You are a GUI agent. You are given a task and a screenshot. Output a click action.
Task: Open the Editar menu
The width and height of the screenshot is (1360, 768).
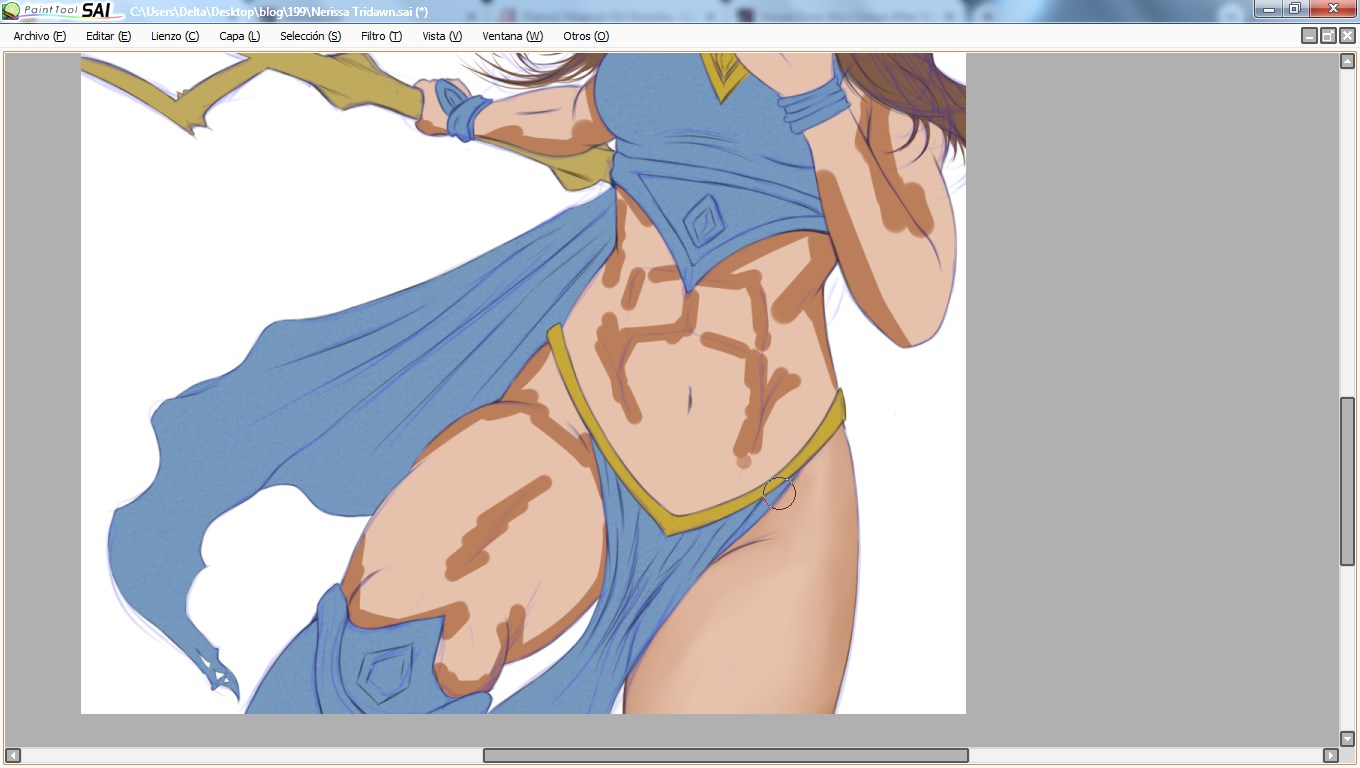click(108, 36)
